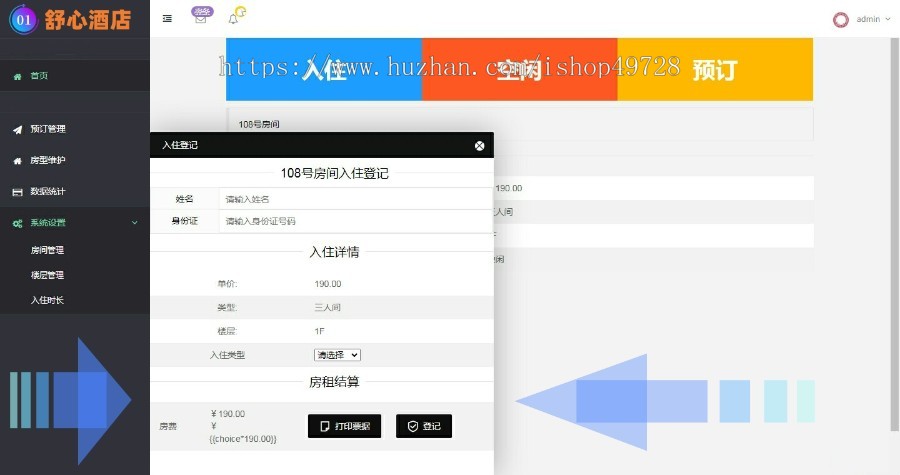
Task: Select the blue 入住 status tab
Action: tap(324, 69)
